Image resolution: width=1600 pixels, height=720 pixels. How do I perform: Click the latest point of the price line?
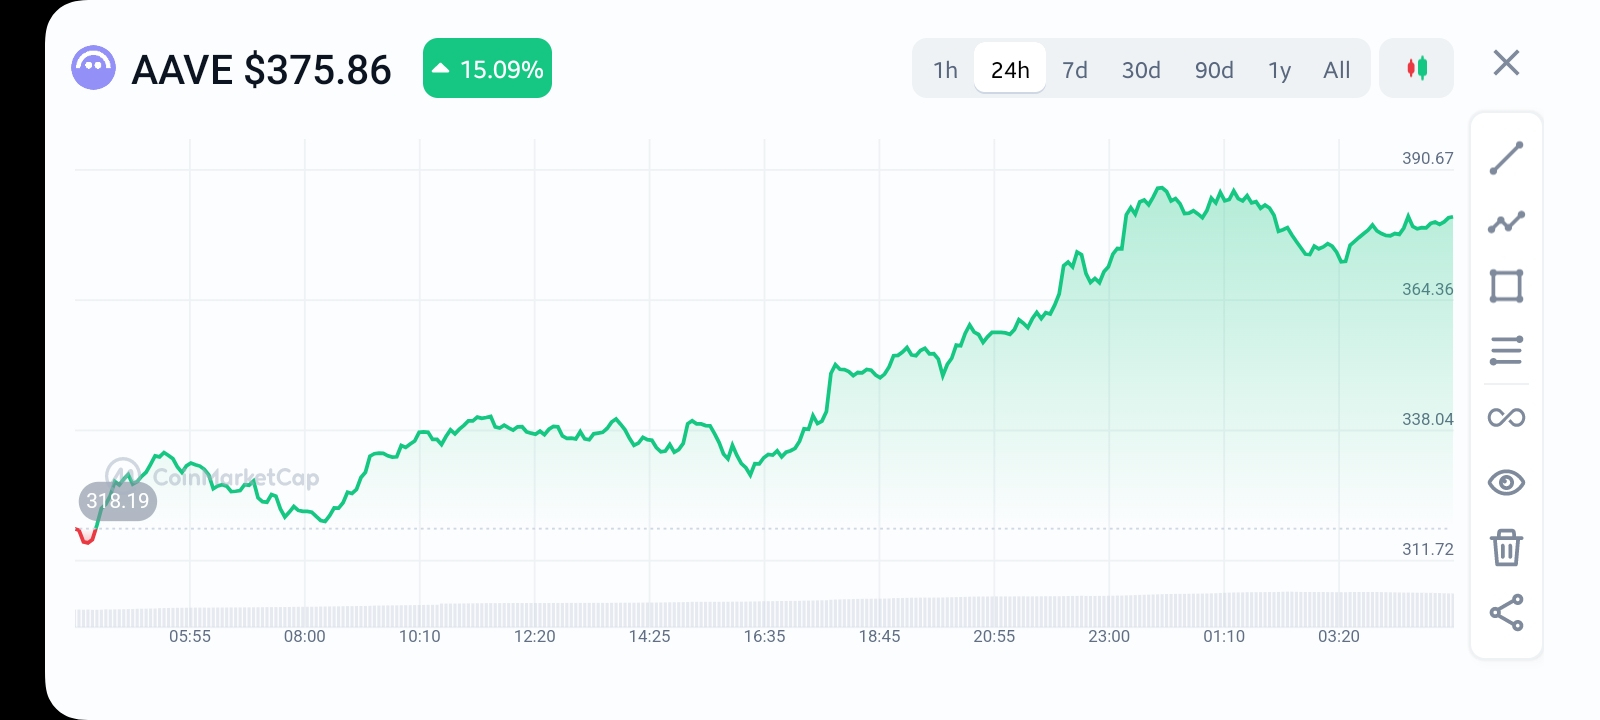coord(1451,217)
